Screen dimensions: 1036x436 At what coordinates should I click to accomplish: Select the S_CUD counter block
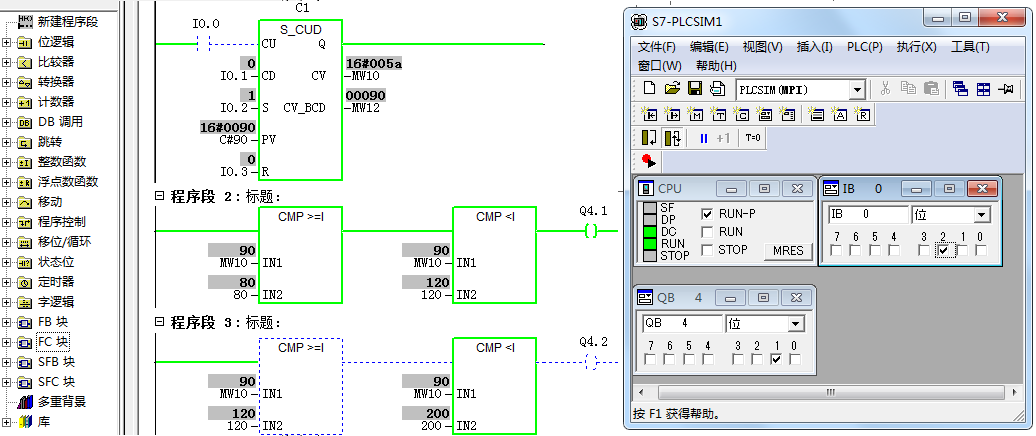[300, 100]
